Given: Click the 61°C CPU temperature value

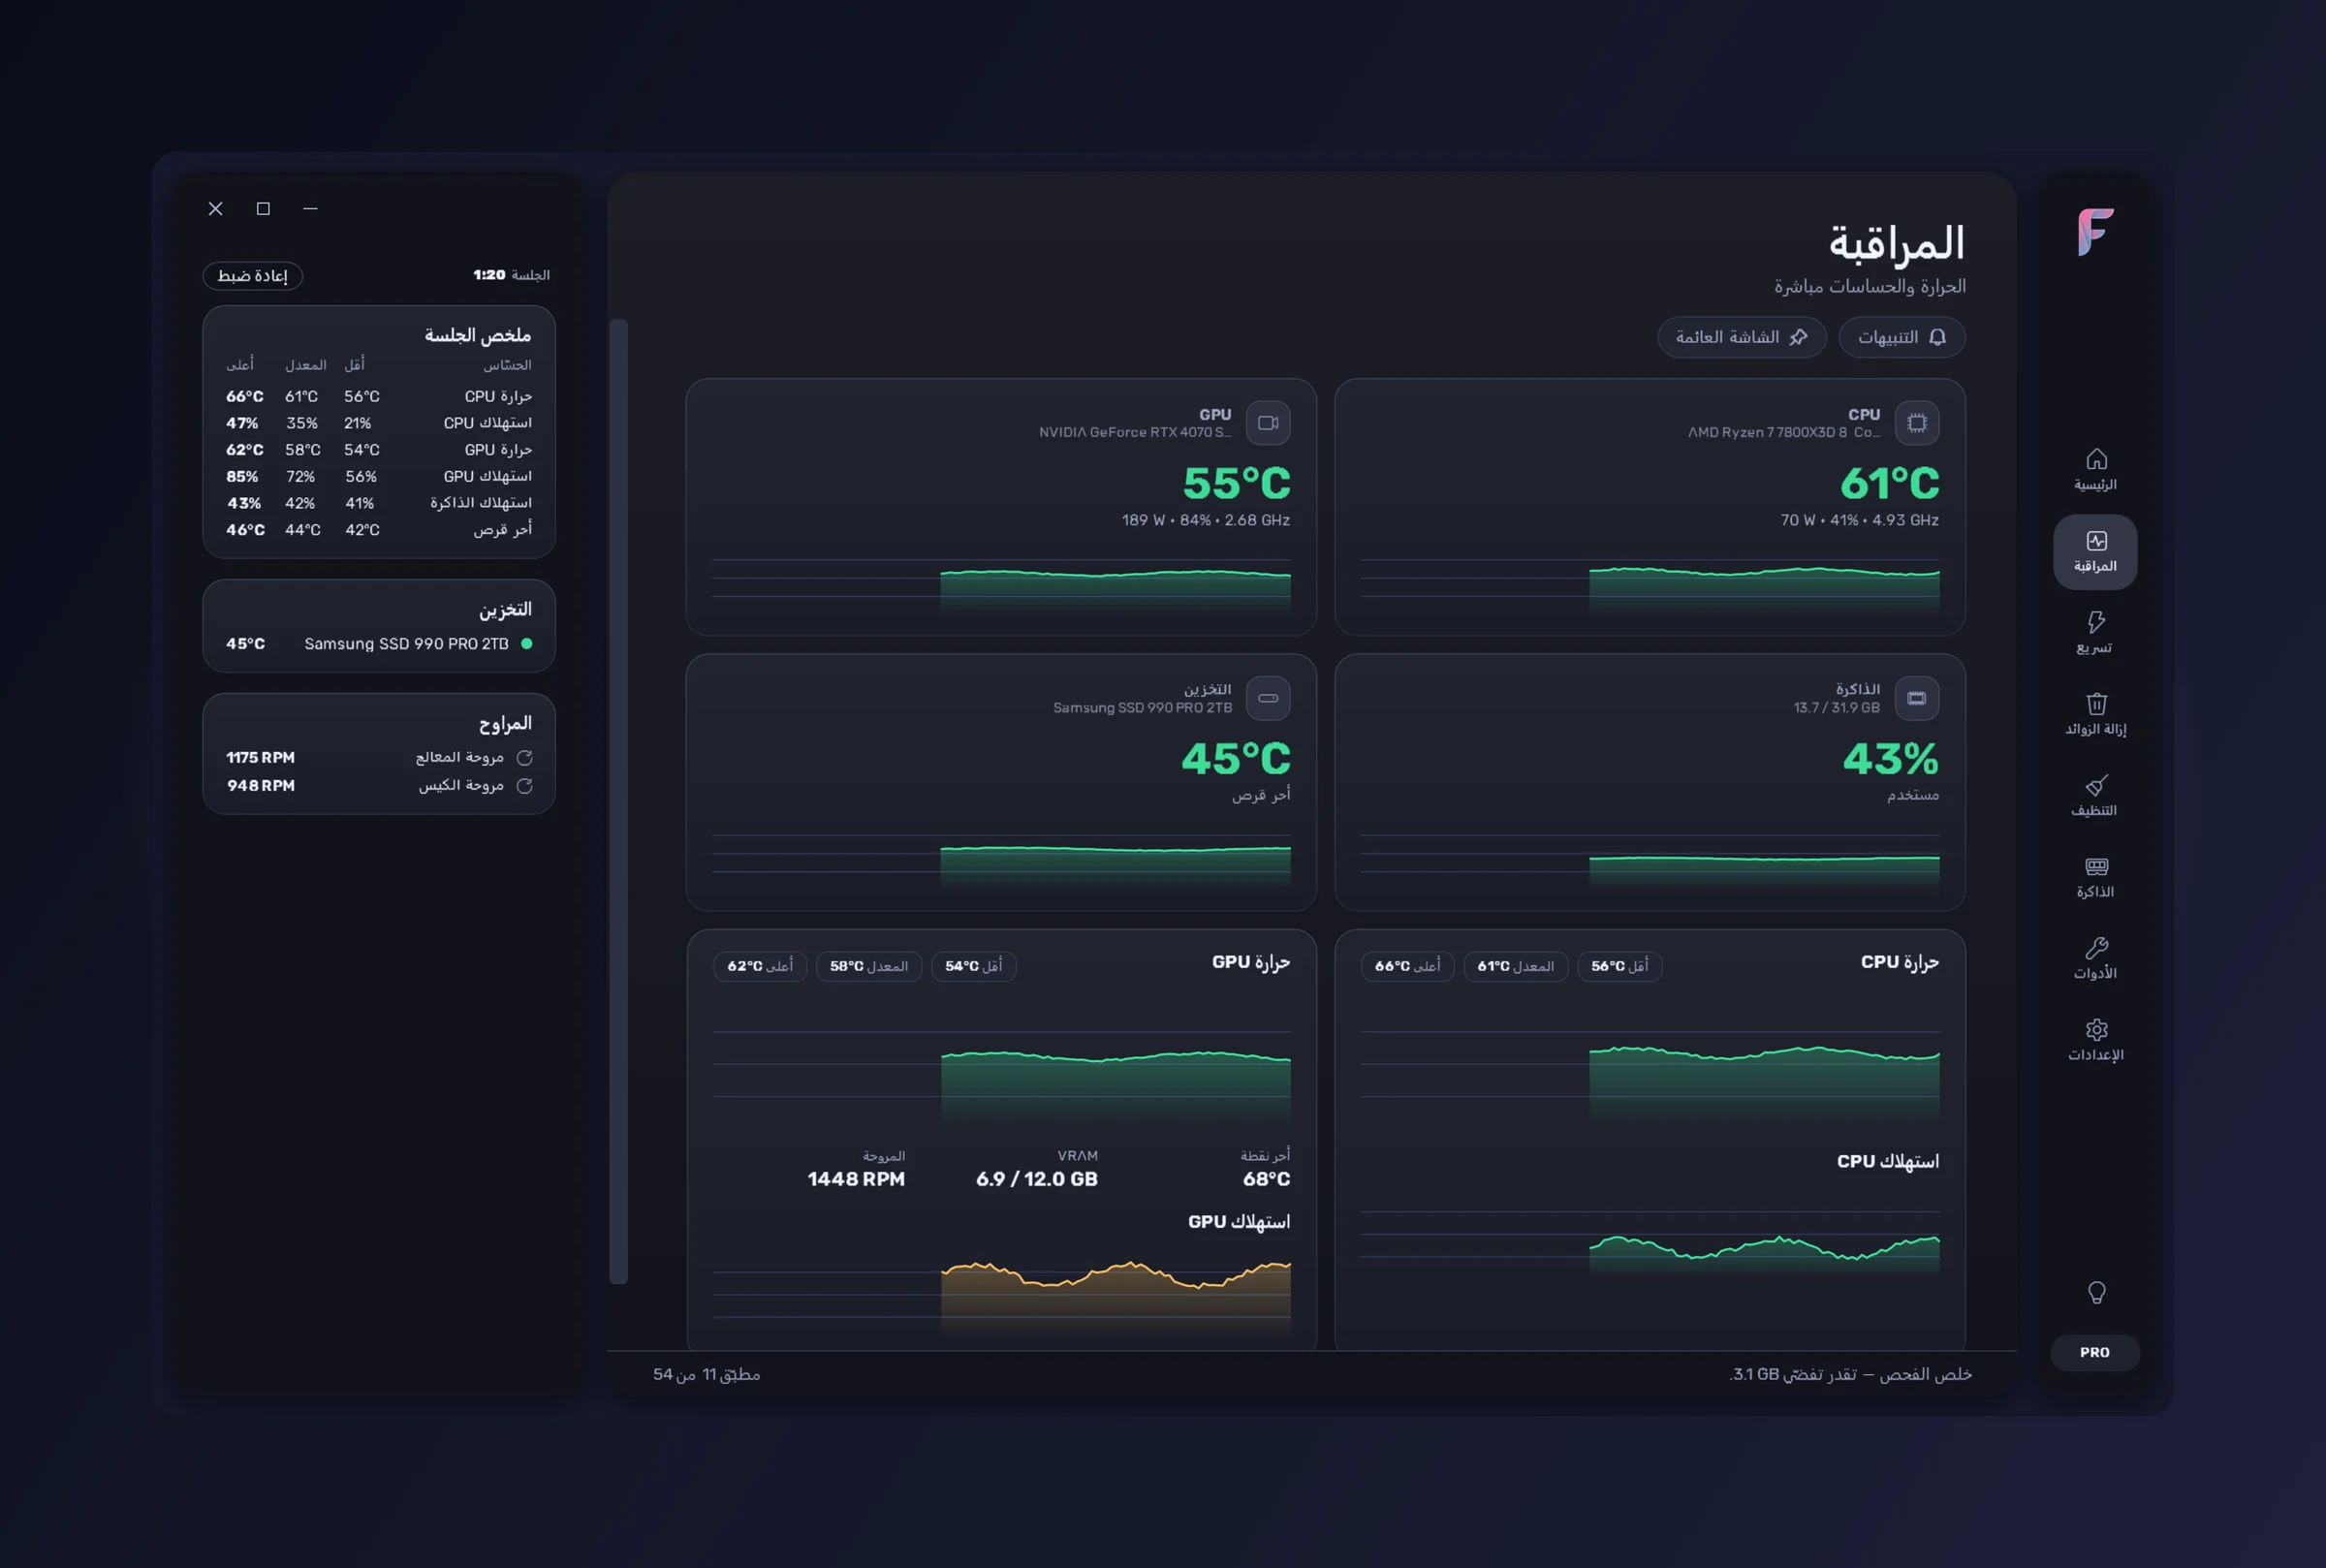Looking at the screenshot, I should tap(1889, 484).
